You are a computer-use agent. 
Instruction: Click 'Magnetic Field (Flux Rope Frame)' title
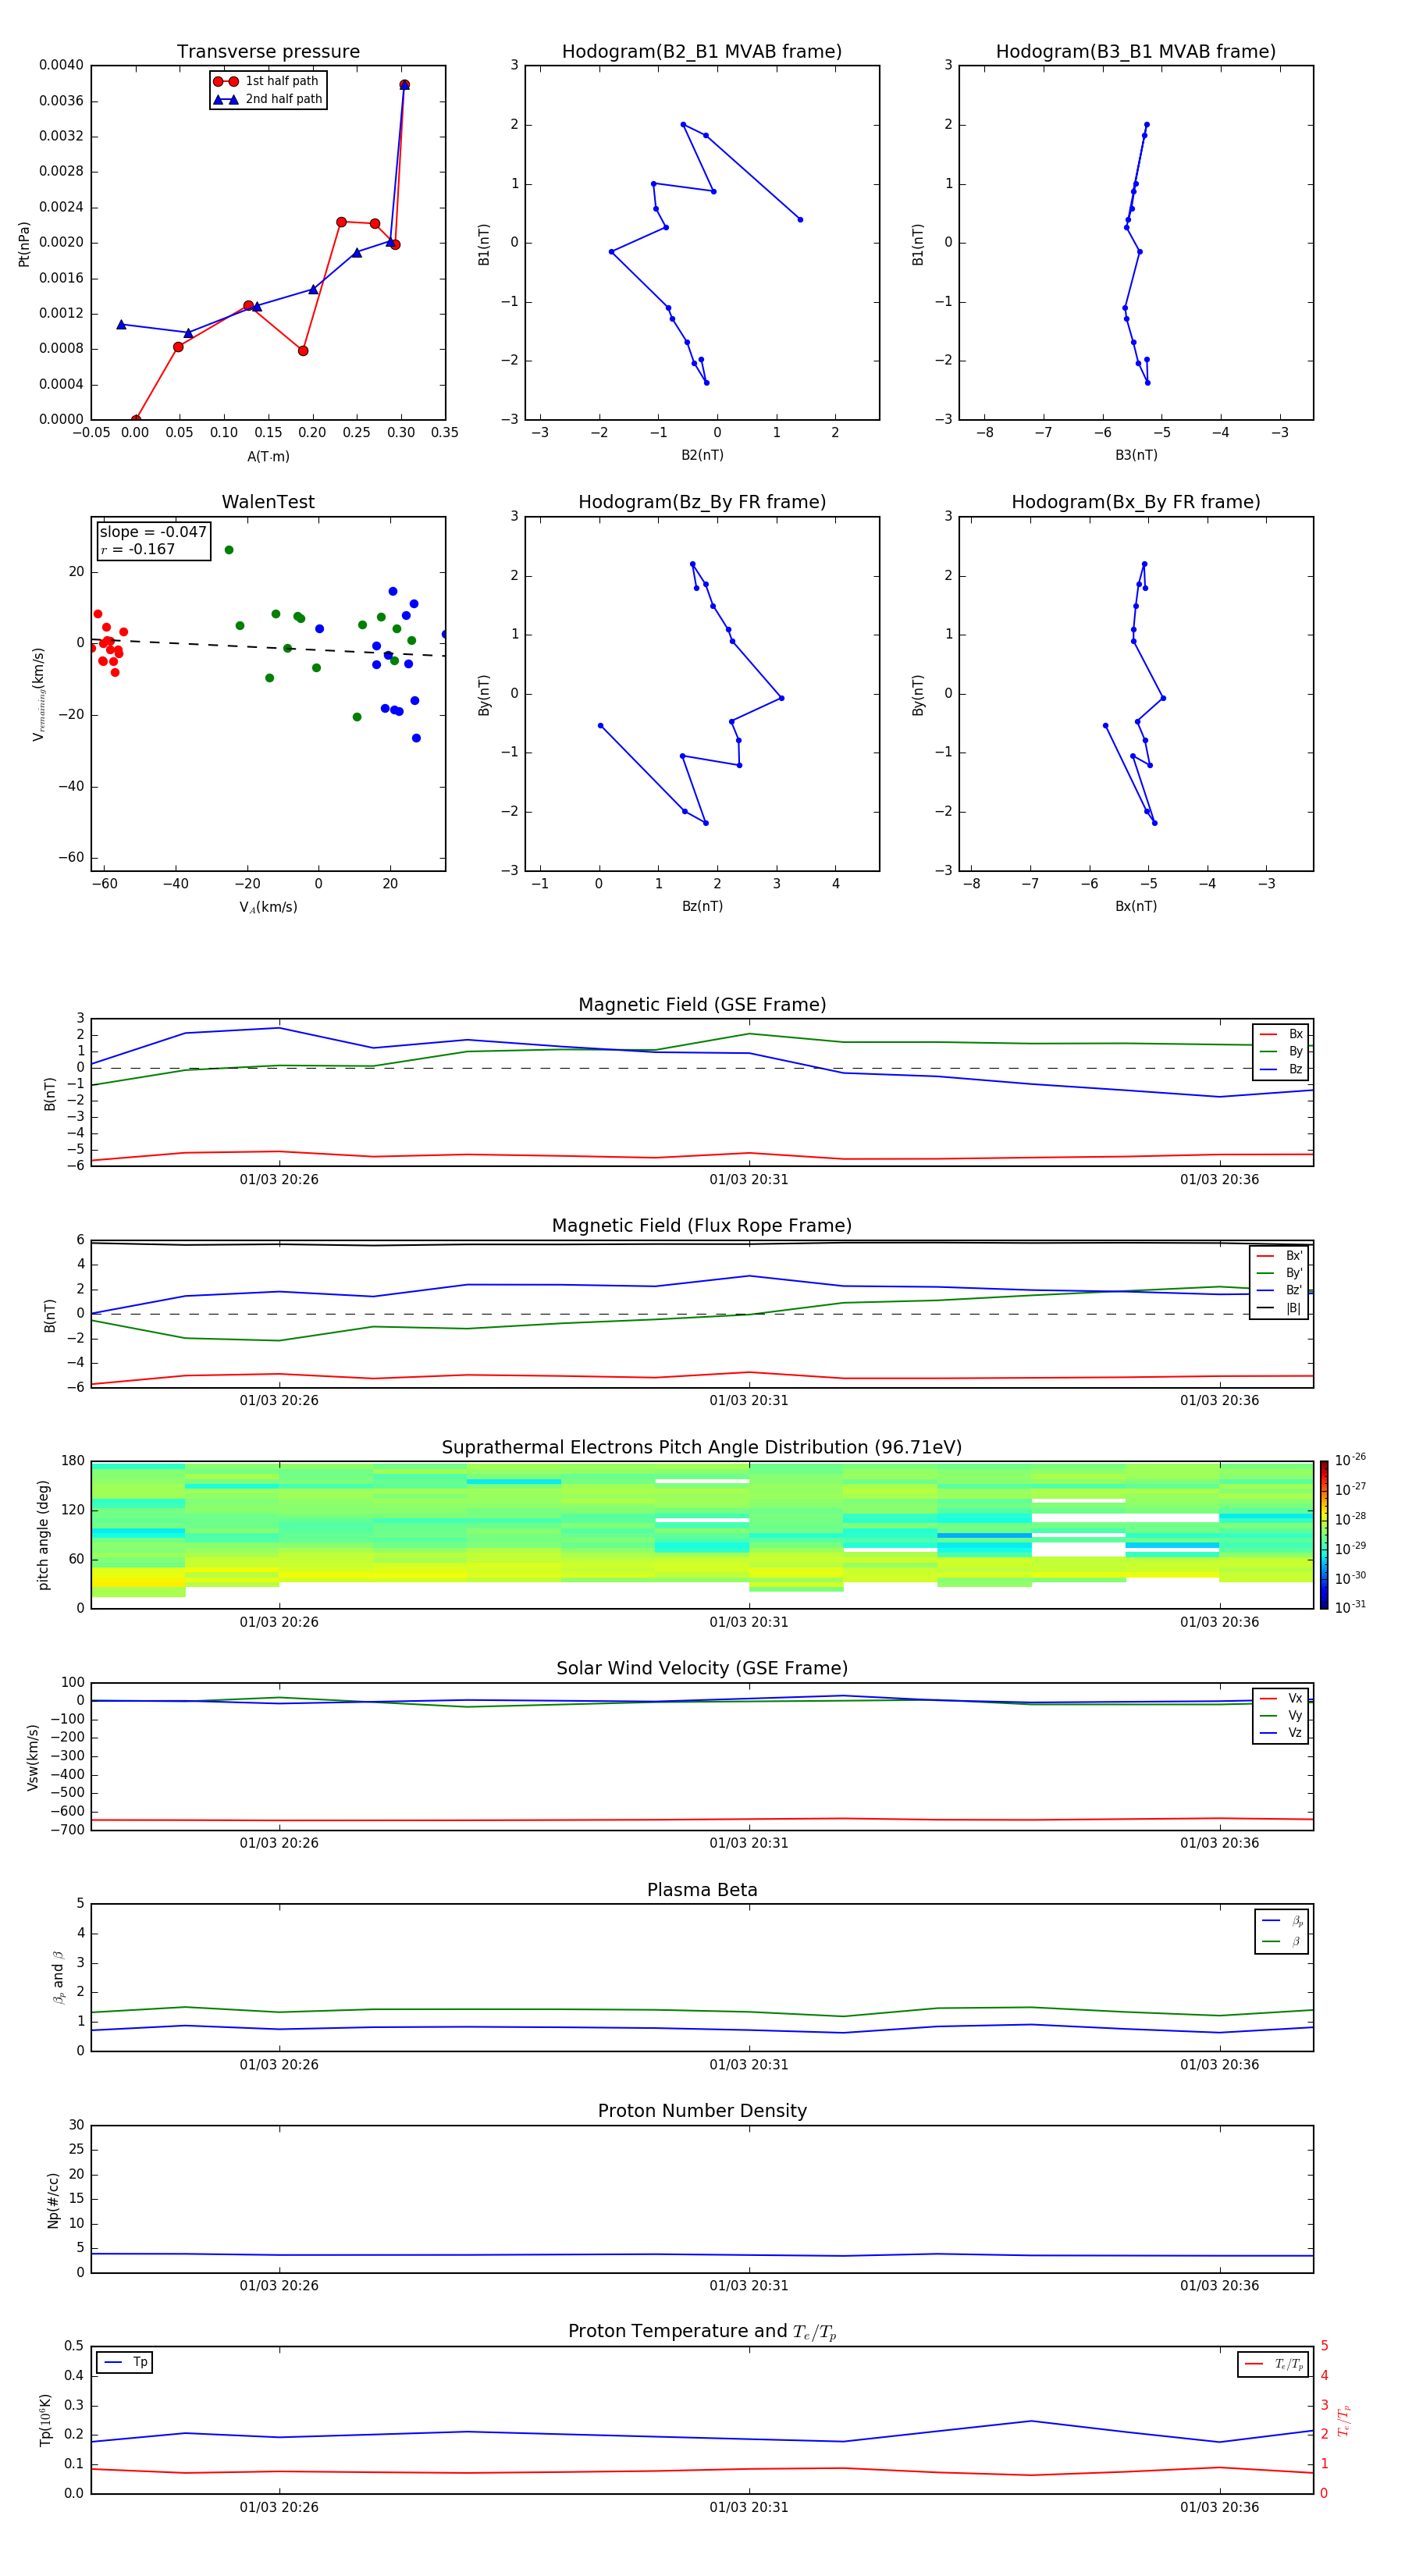[x=702, y=1226]
